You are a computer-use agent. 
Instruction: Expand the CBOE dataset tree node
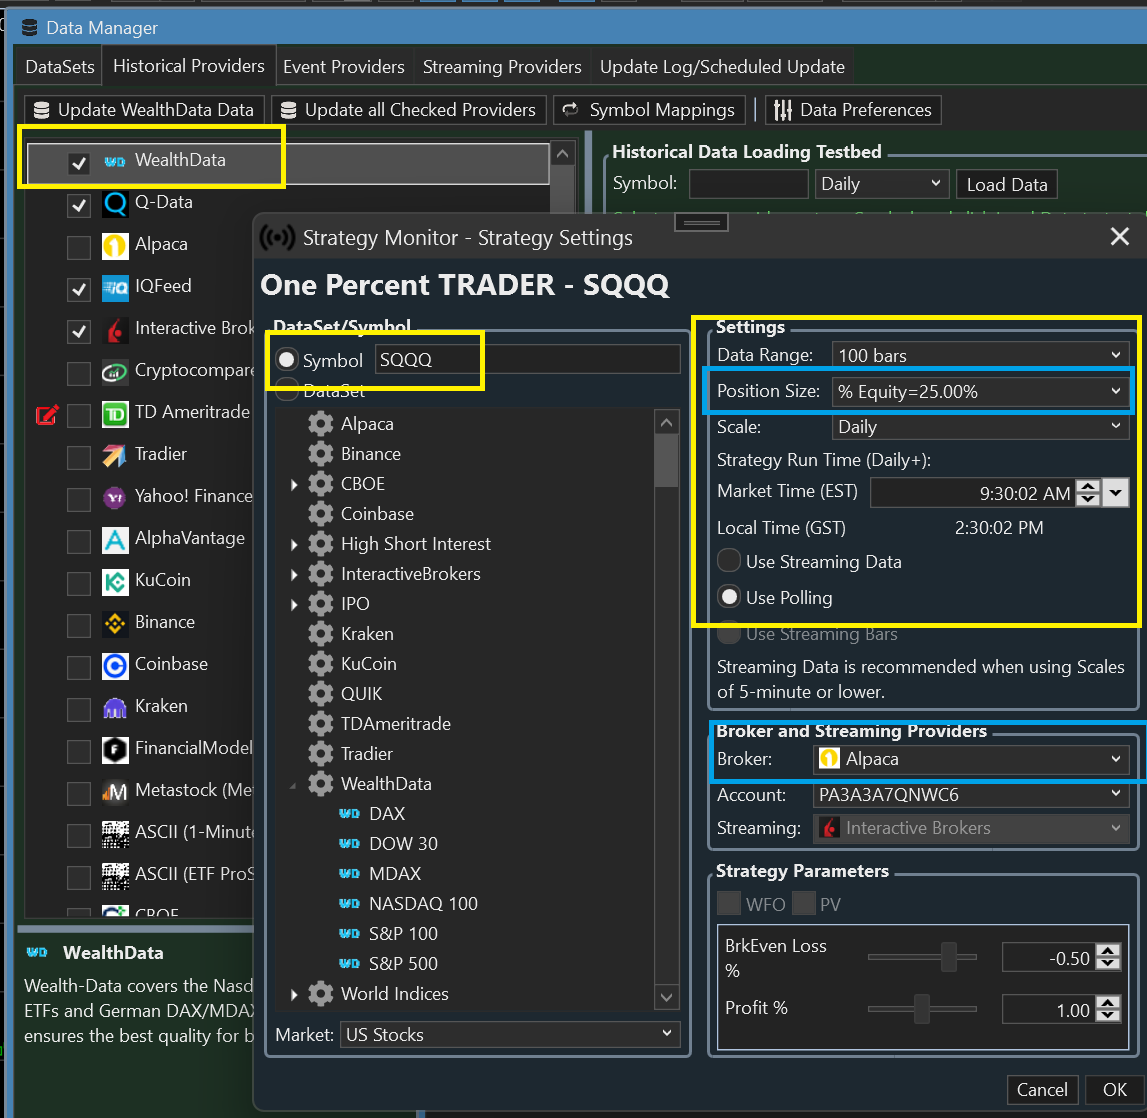click(294, 485)
